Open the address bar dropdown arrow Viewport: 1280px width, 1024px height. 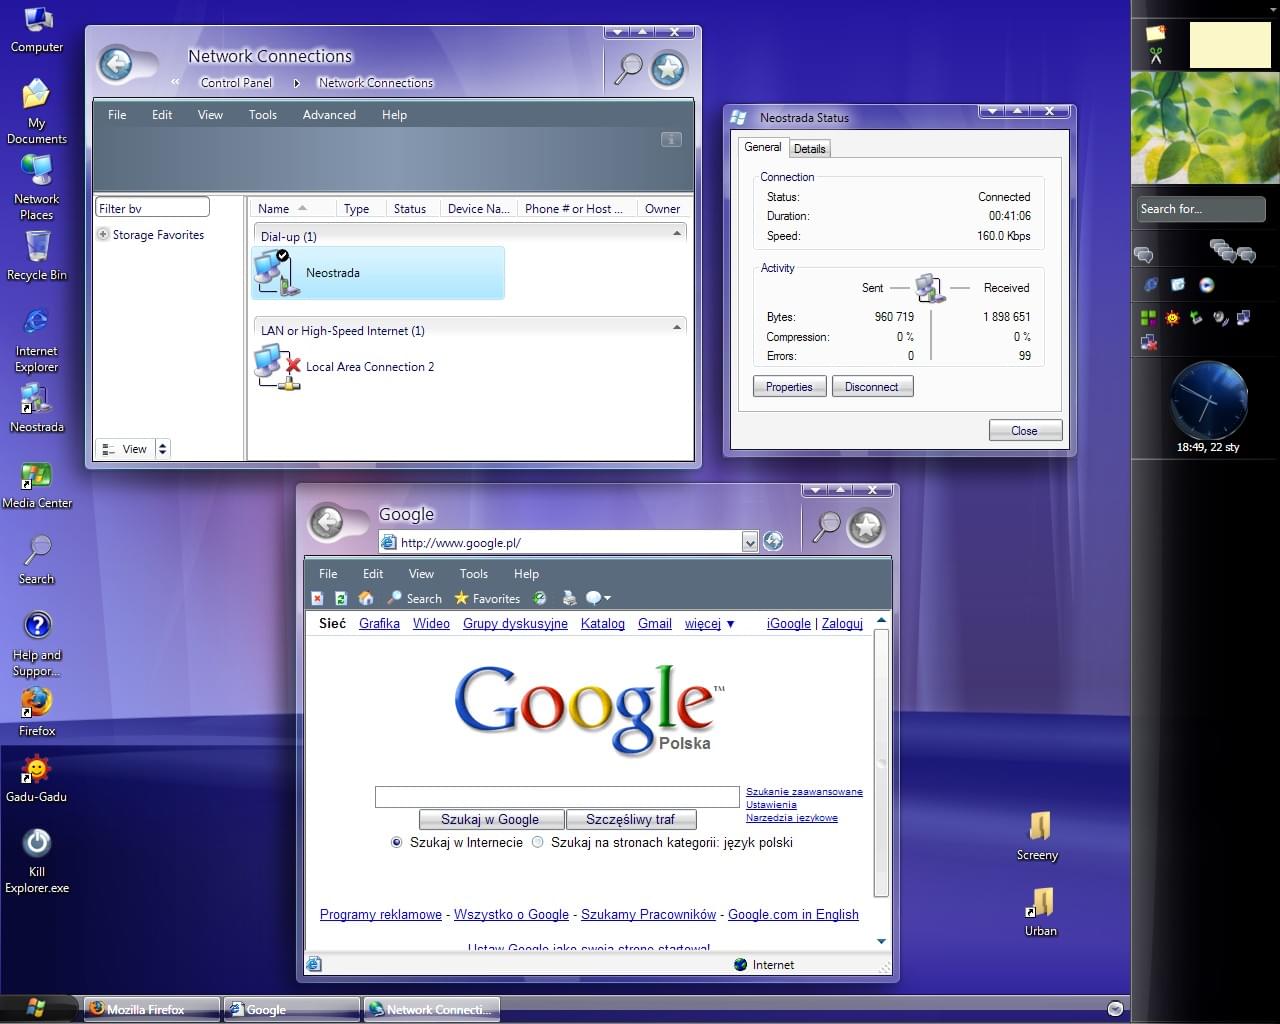[750, 542]
